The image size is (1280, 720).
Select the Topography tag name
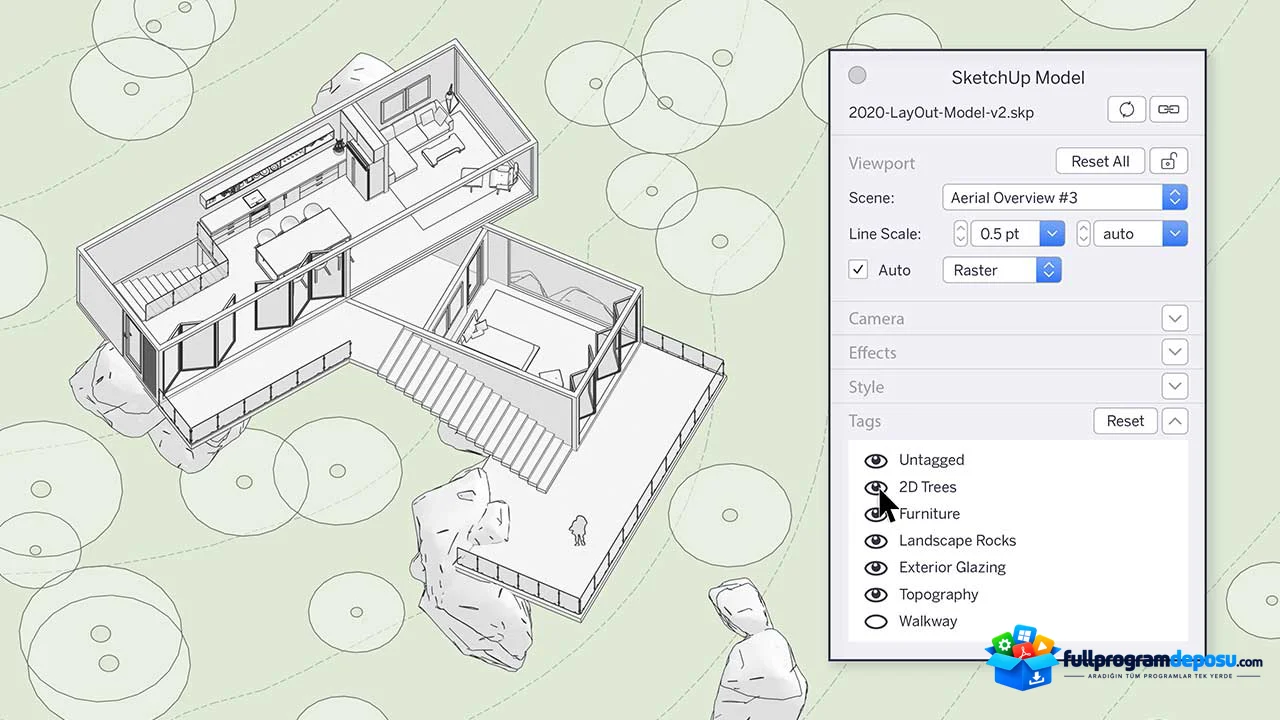[x=938, y=594]
